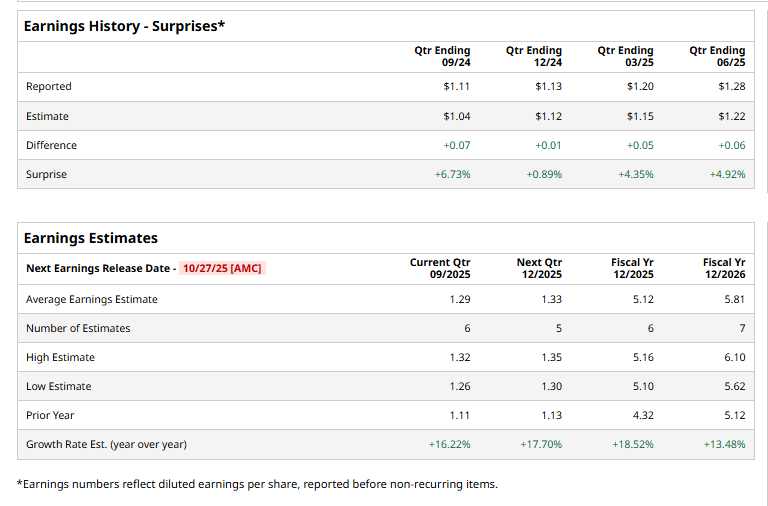Click the 10/27/25 [AMC] release date badge

223,268
